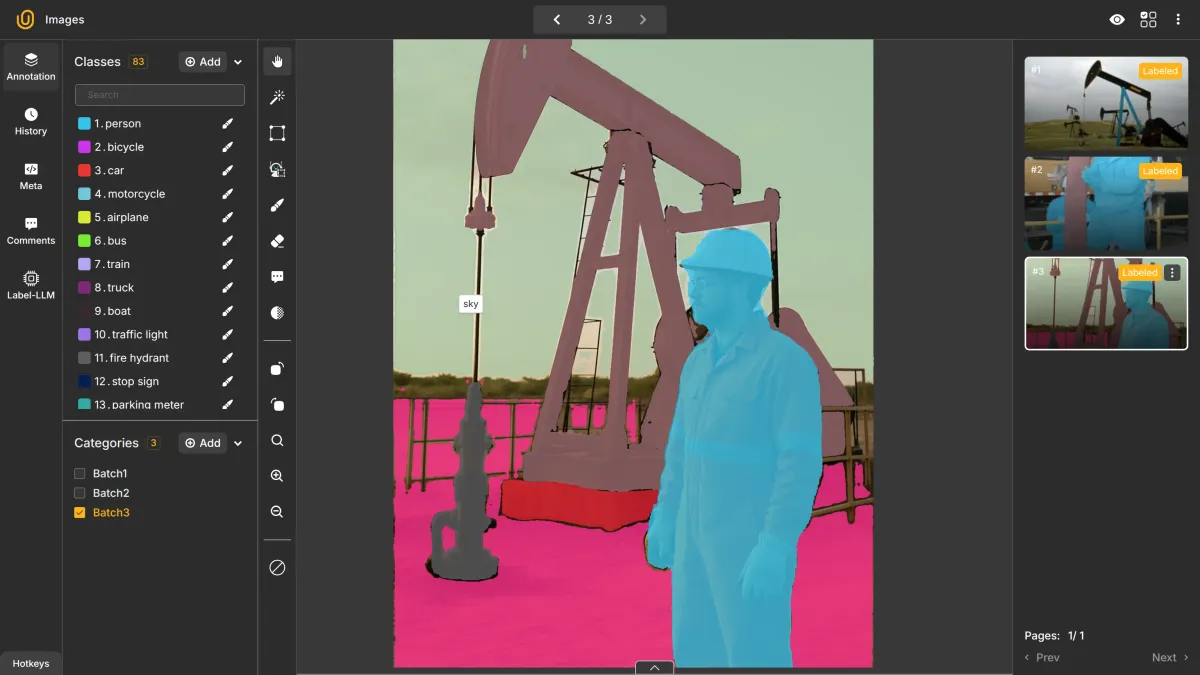Click the clear annotations slashed-circle icon

tap(277, 568)
